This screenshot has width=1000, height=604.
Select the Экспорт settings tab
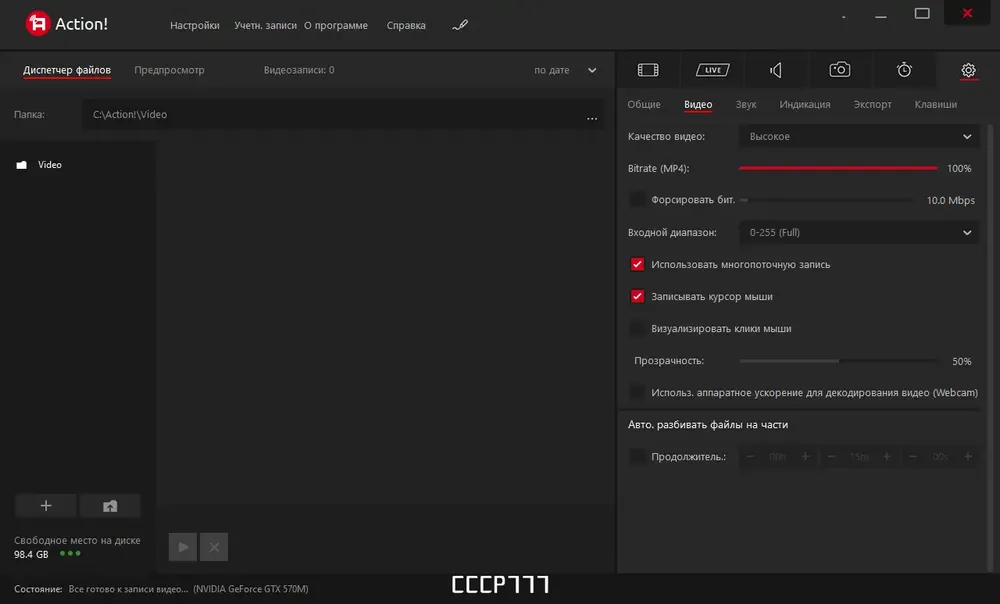872,104
